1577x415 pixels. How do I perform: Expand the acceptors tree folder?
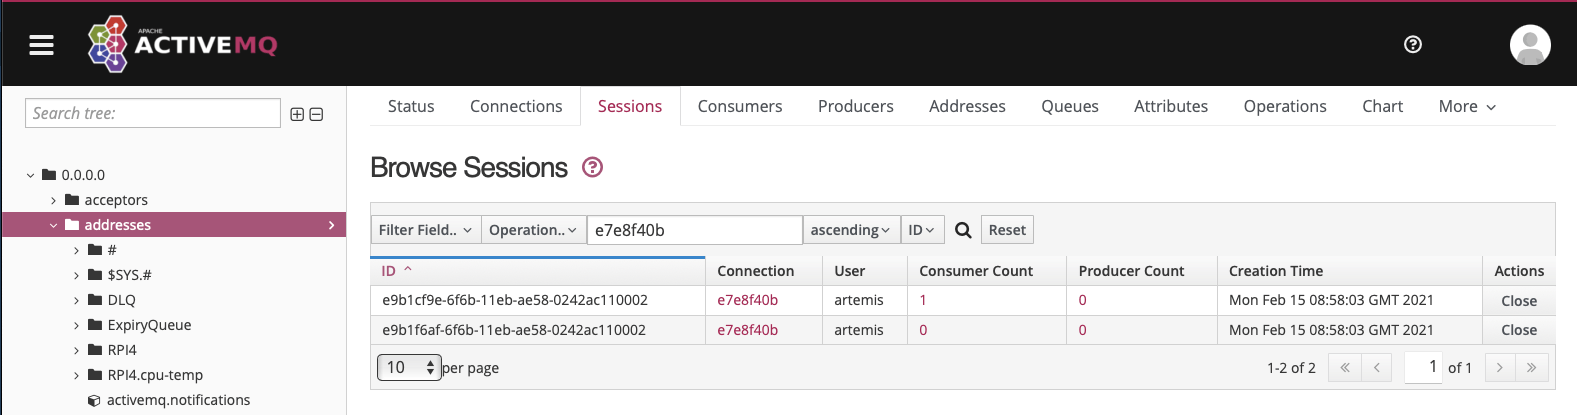[x=54, y=200]
